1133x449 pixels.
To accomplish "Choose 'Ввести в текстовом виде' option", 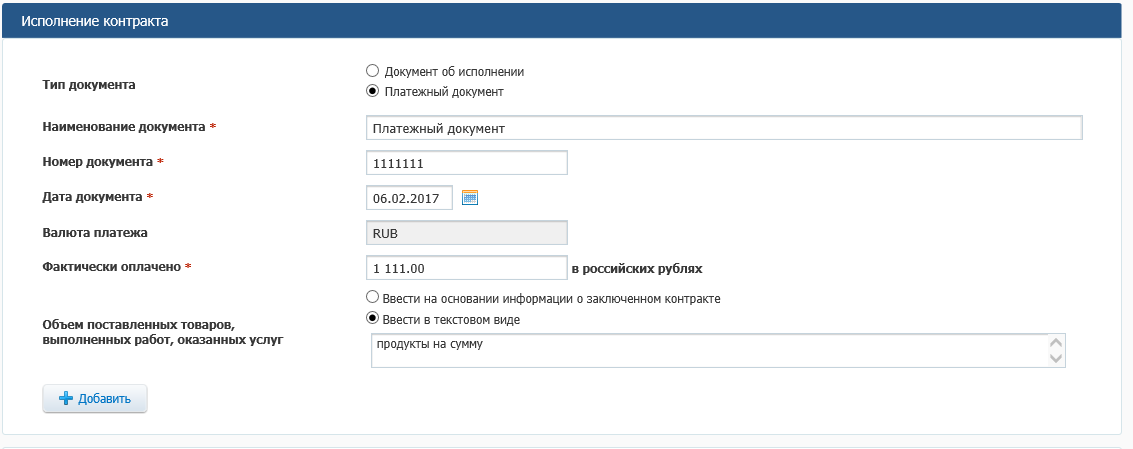I will click(x=373, y=319).
